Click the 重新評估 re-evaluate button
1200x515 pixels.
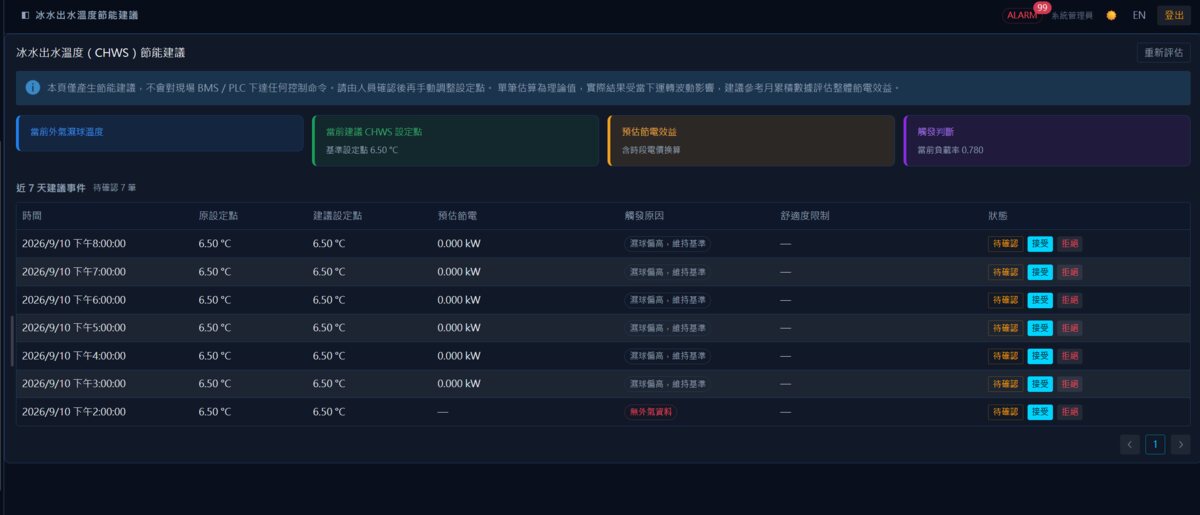[1163, 53]
